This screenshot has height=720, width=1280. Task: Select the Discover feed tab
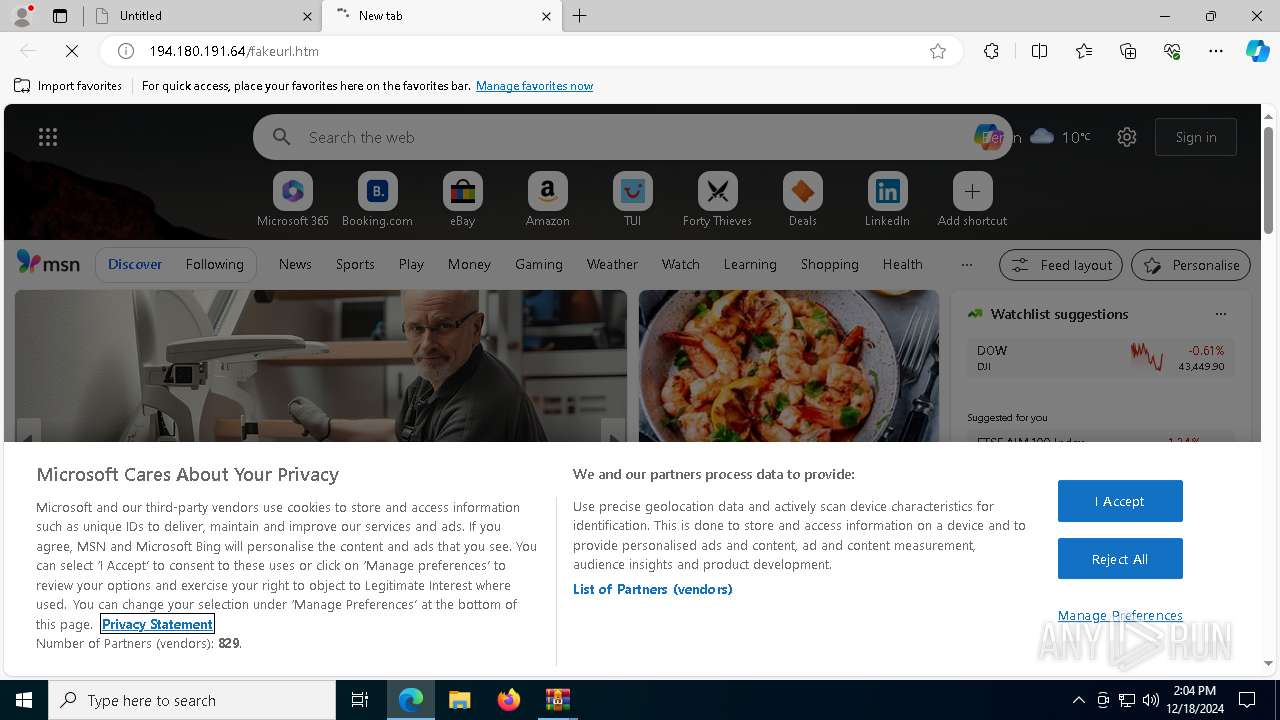click(x=135, y=264)
